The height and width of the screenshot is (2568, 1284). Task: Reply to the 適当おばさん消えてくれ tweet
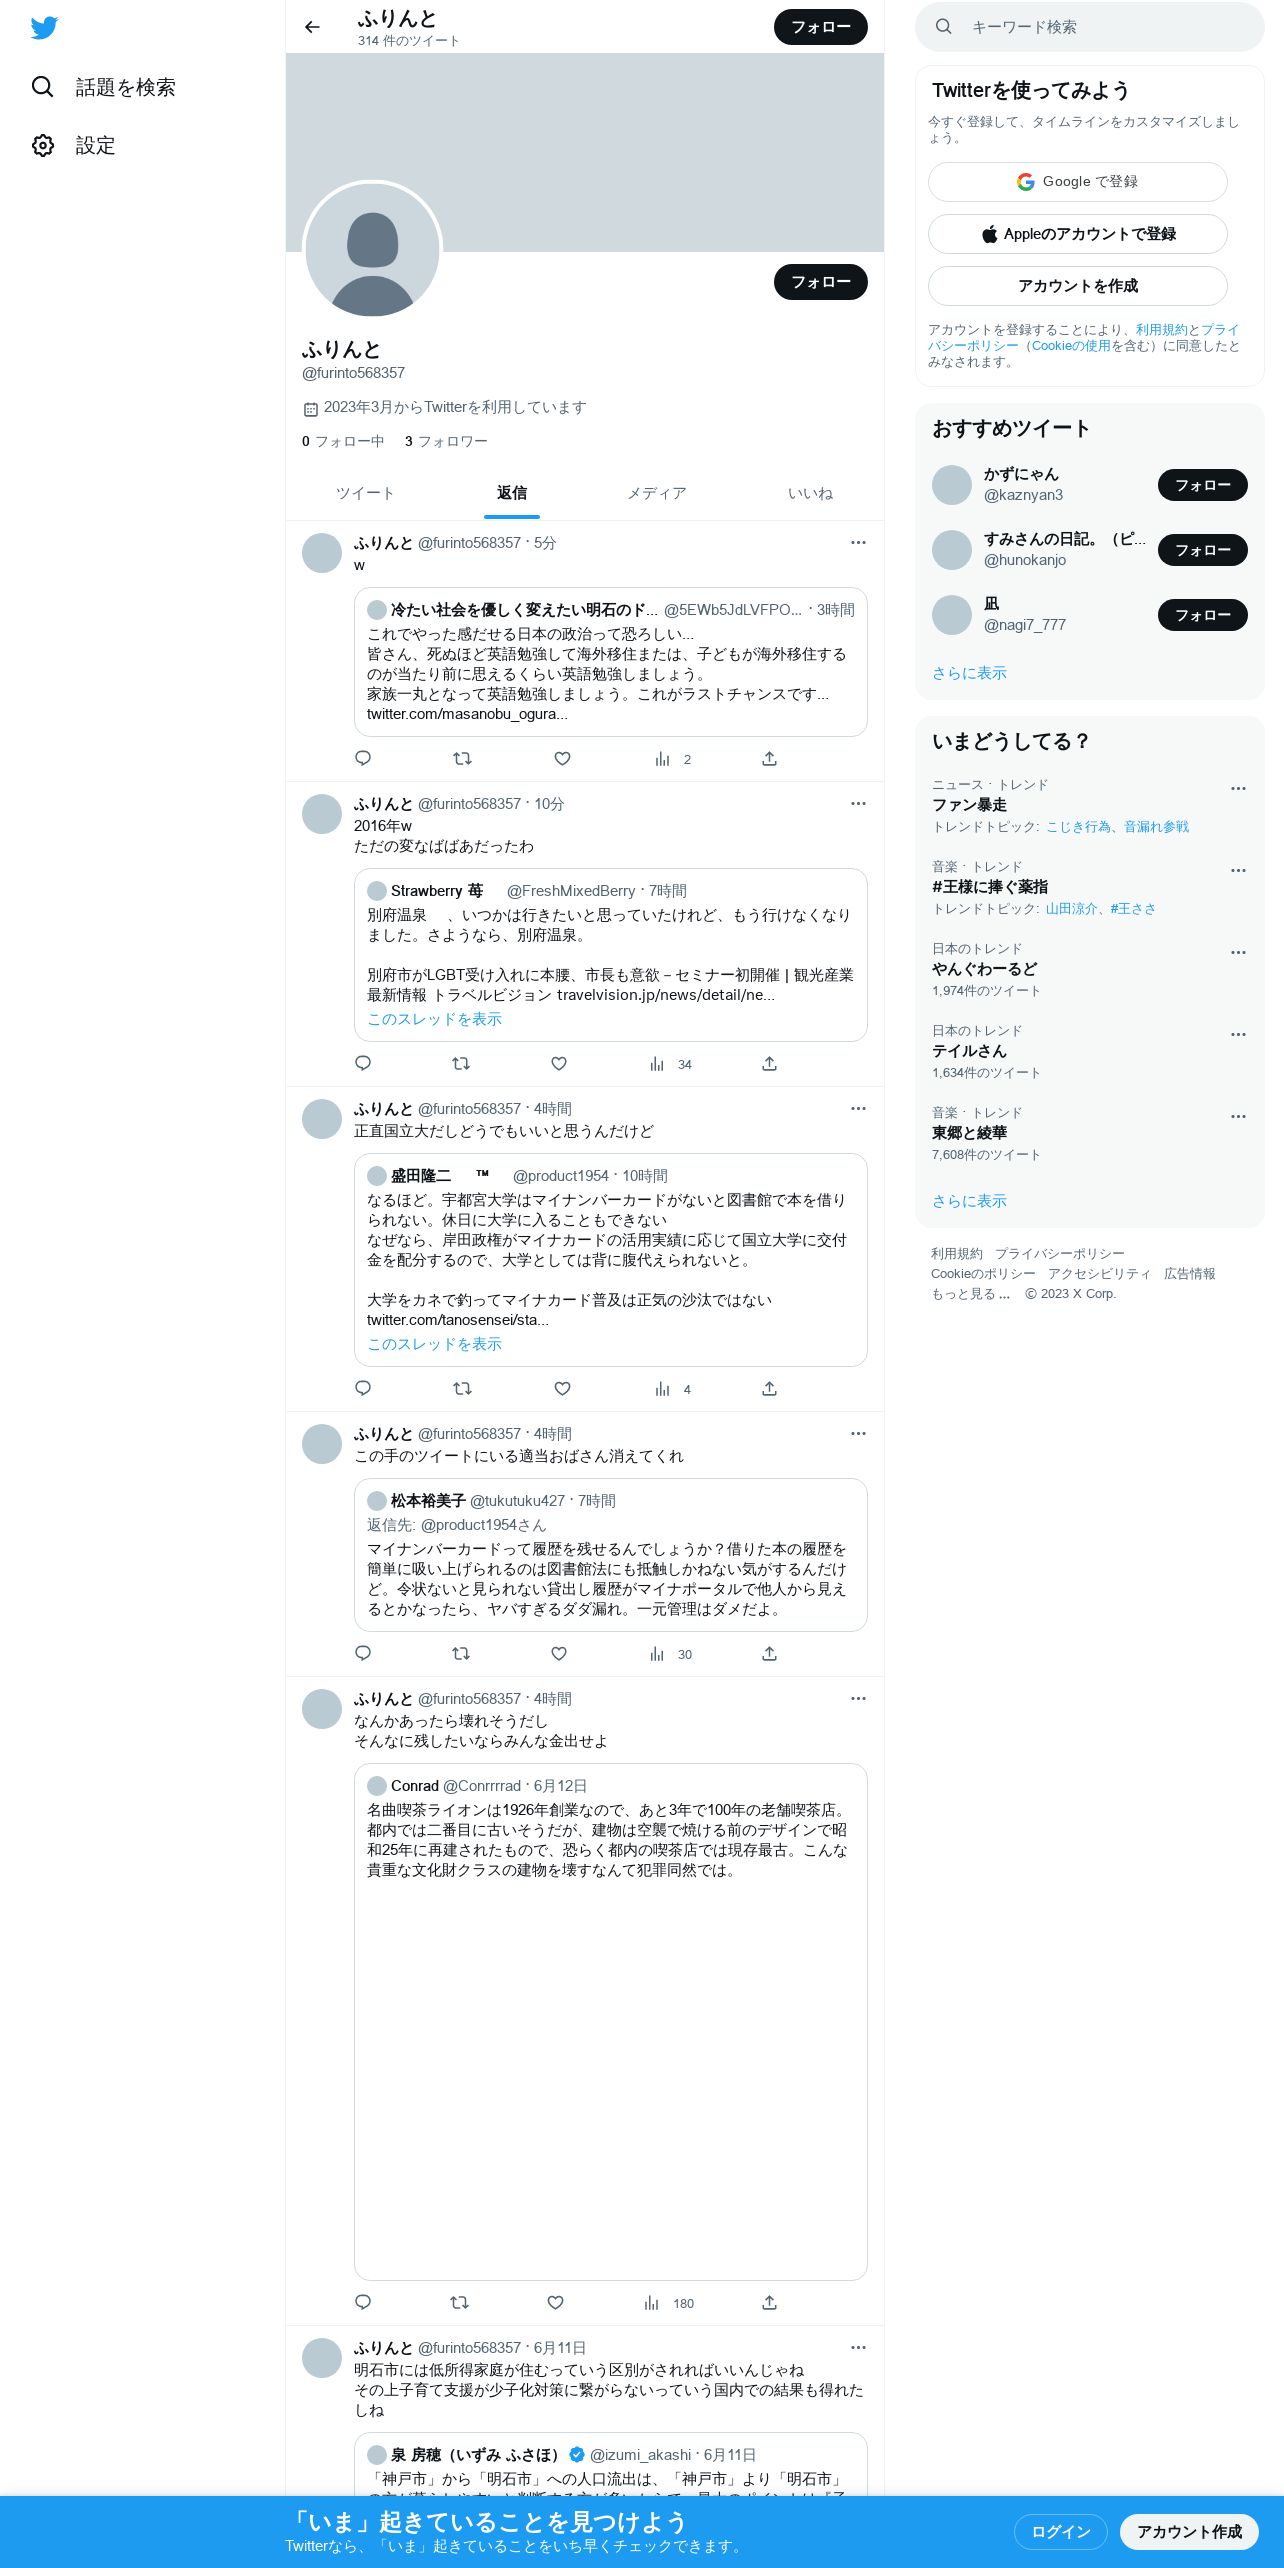click(x=363, y=1654)
